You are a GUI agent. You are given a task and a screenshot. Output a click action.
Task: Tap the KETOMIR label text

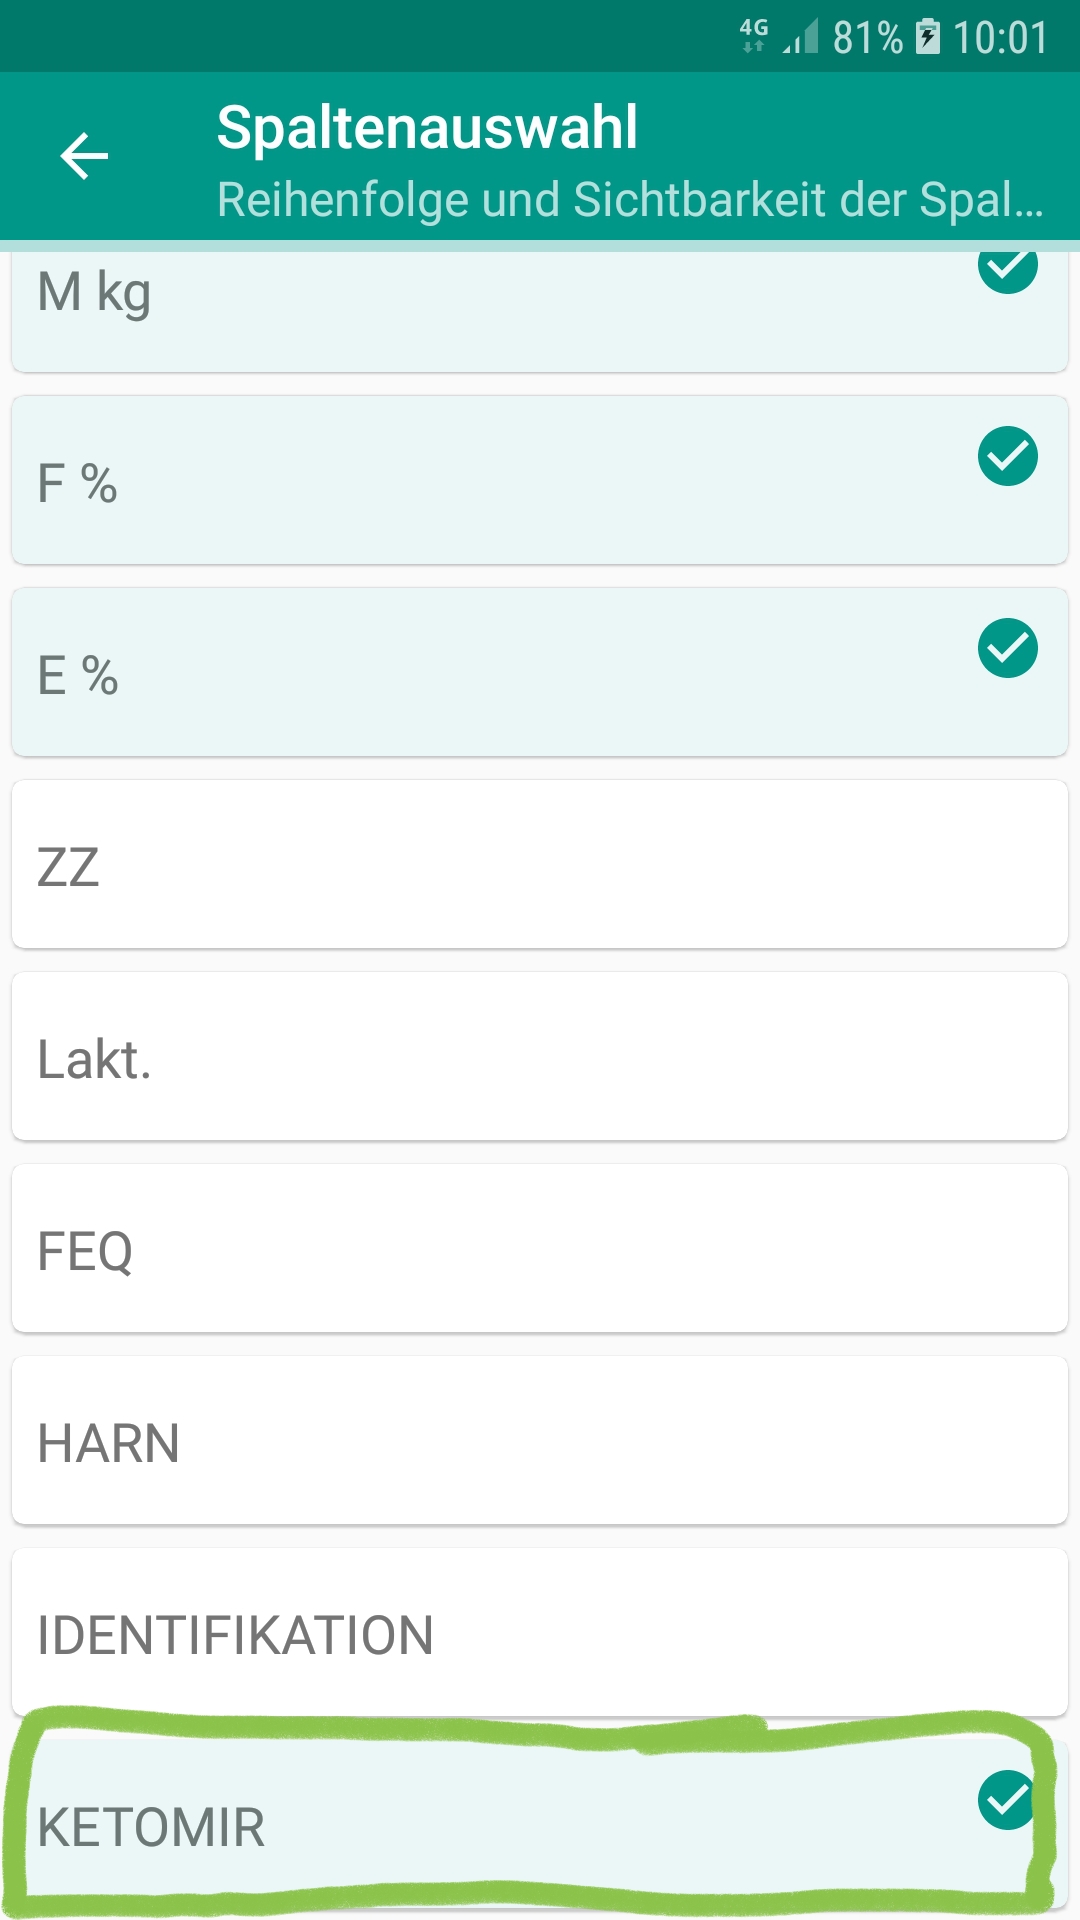[151, 1827]
